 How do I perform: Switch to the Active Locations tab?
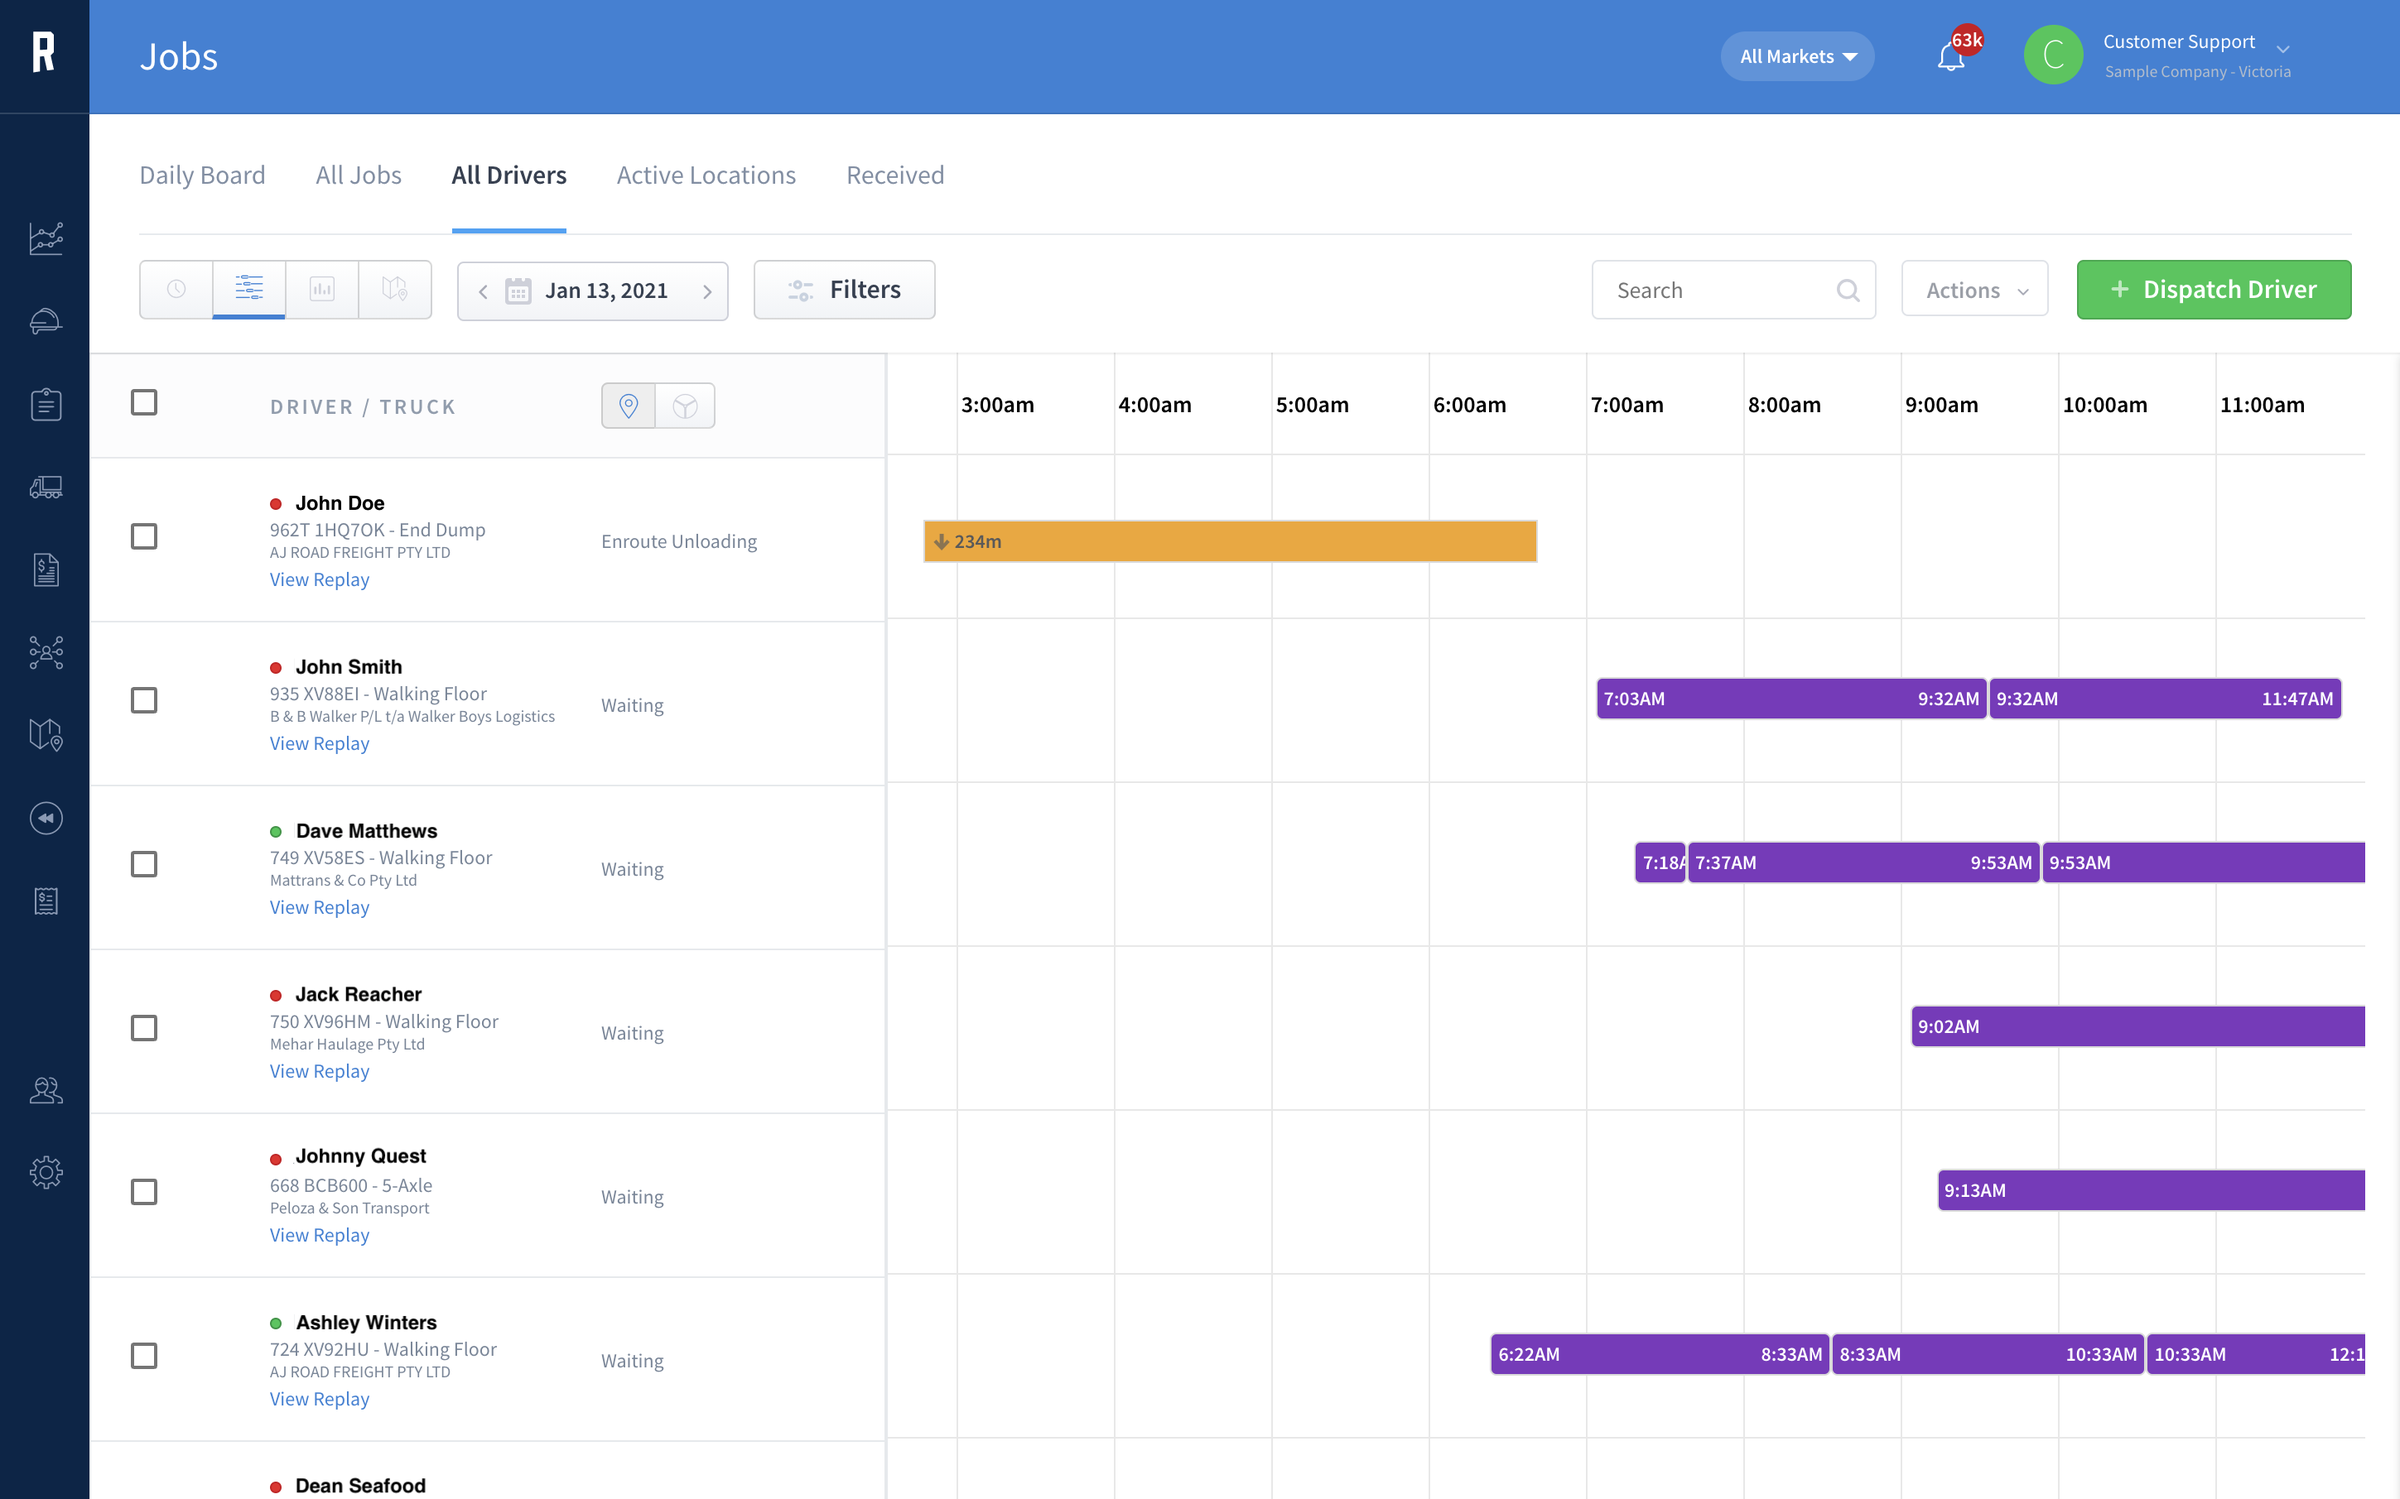pyautogui.click(x=706, y=175)
